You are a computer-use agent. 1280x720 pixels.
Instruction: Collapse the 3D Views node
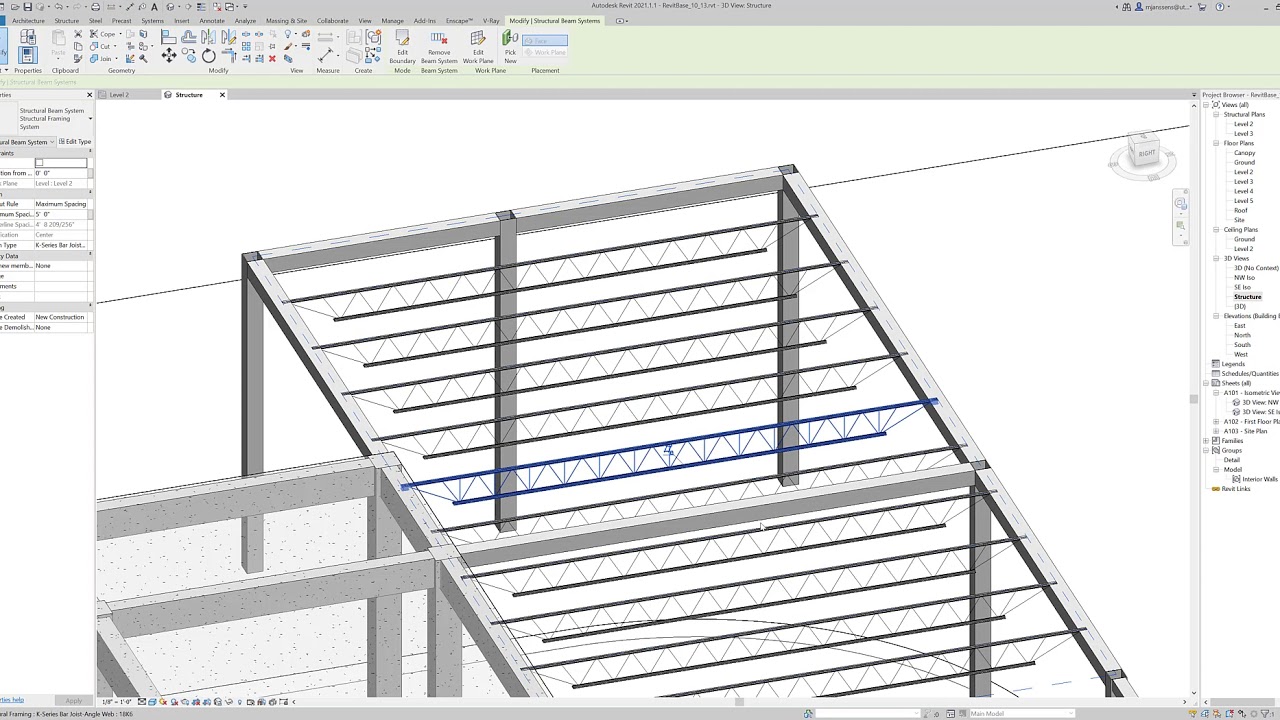tap(1216, 259)
